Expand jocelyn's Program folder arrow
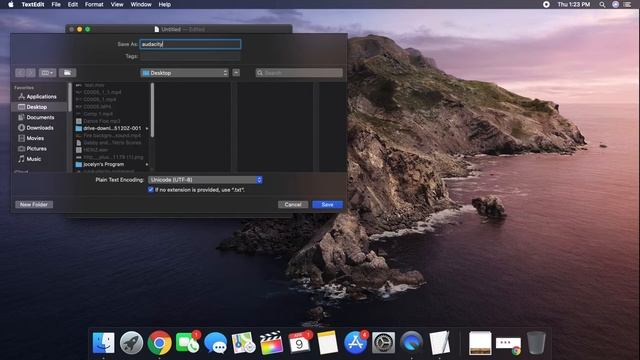Viewport: 640px width, 360px height. pos(147,164)
